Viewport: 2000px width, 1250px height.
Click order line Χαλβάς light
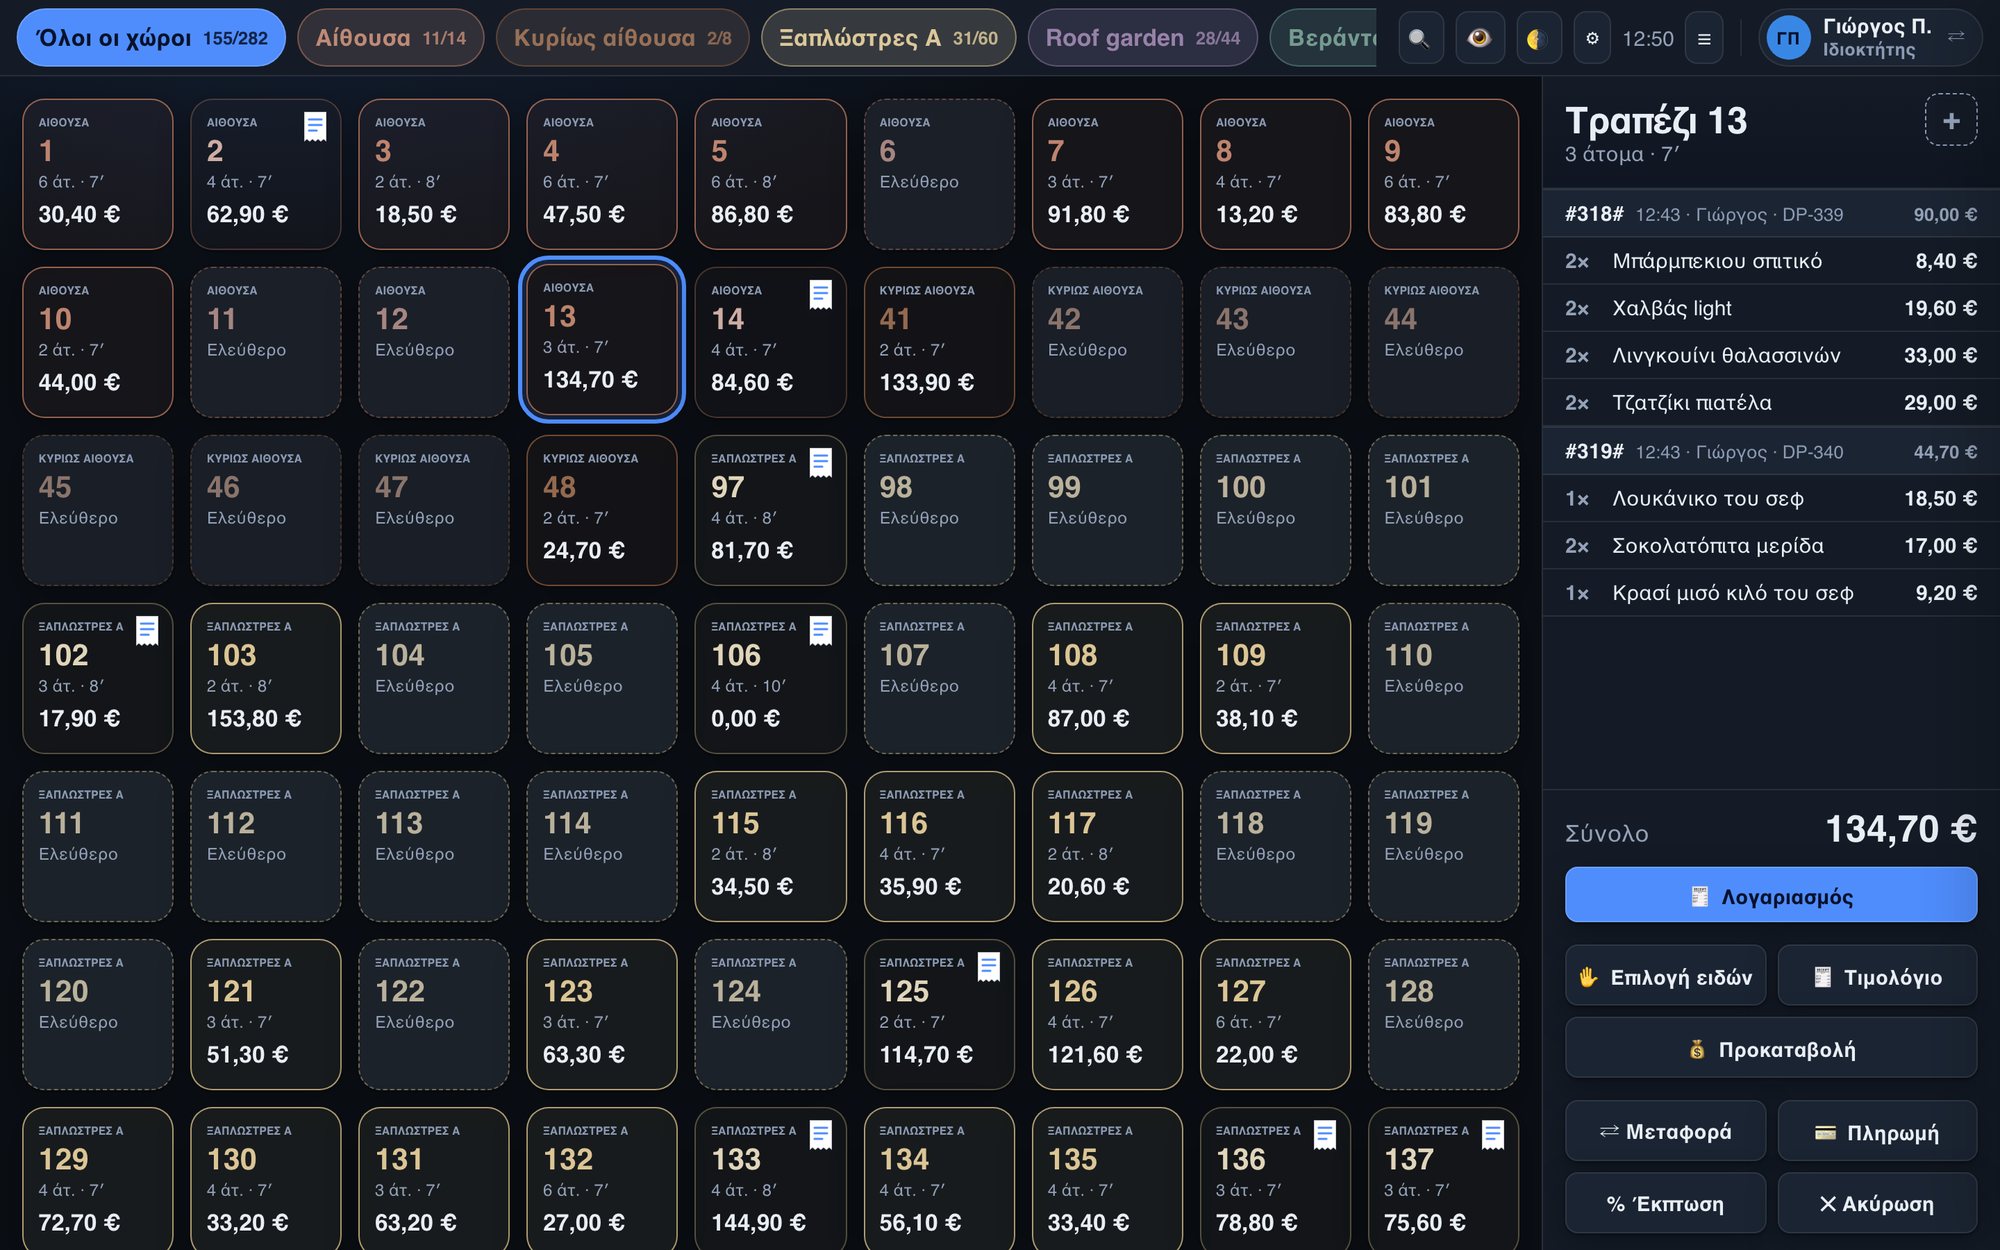[1771, 308]
